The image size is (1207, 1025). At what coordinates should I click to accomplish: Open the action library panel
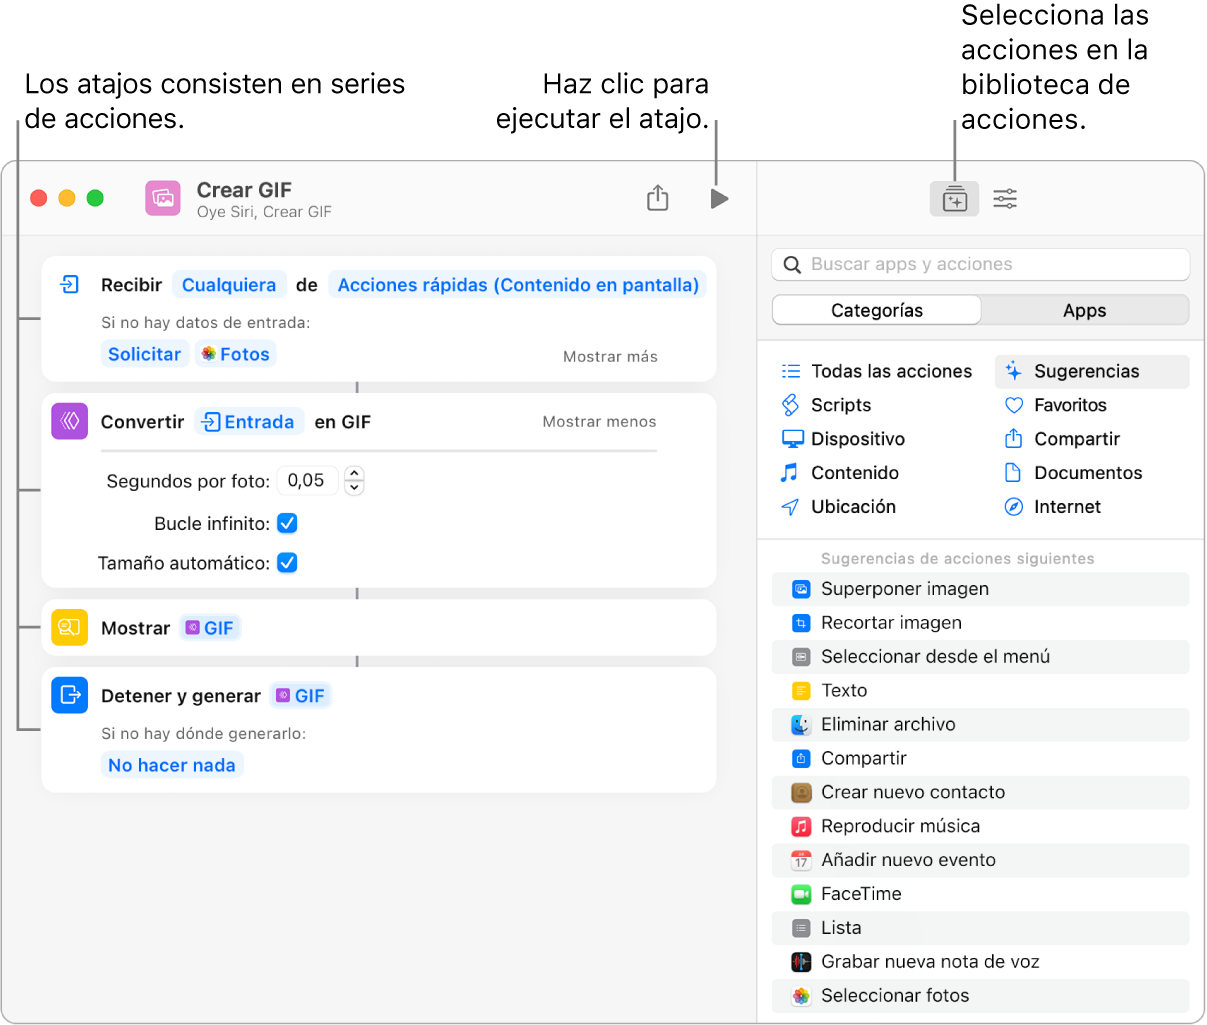[954, 198]
